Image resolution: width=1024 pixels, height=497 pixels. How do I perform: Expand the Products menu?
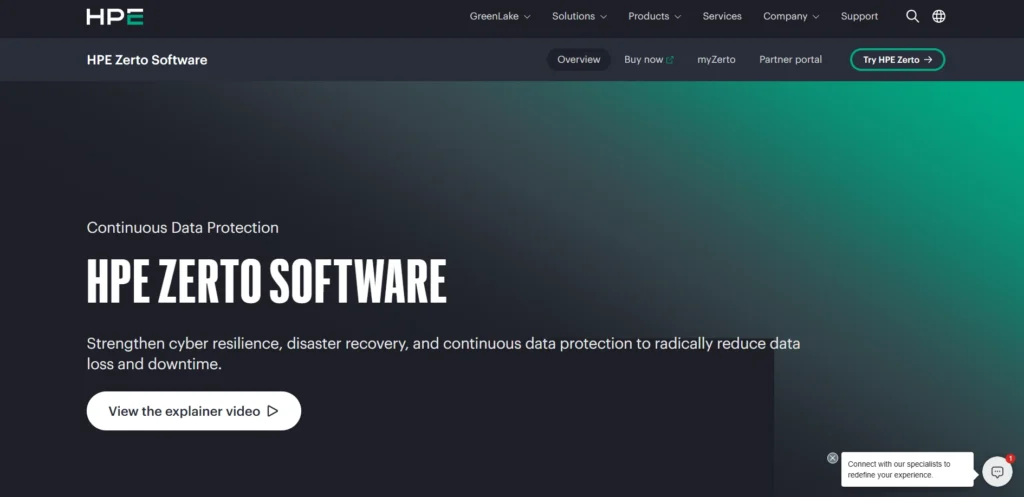pyautogui.click(x=654, y=16)
